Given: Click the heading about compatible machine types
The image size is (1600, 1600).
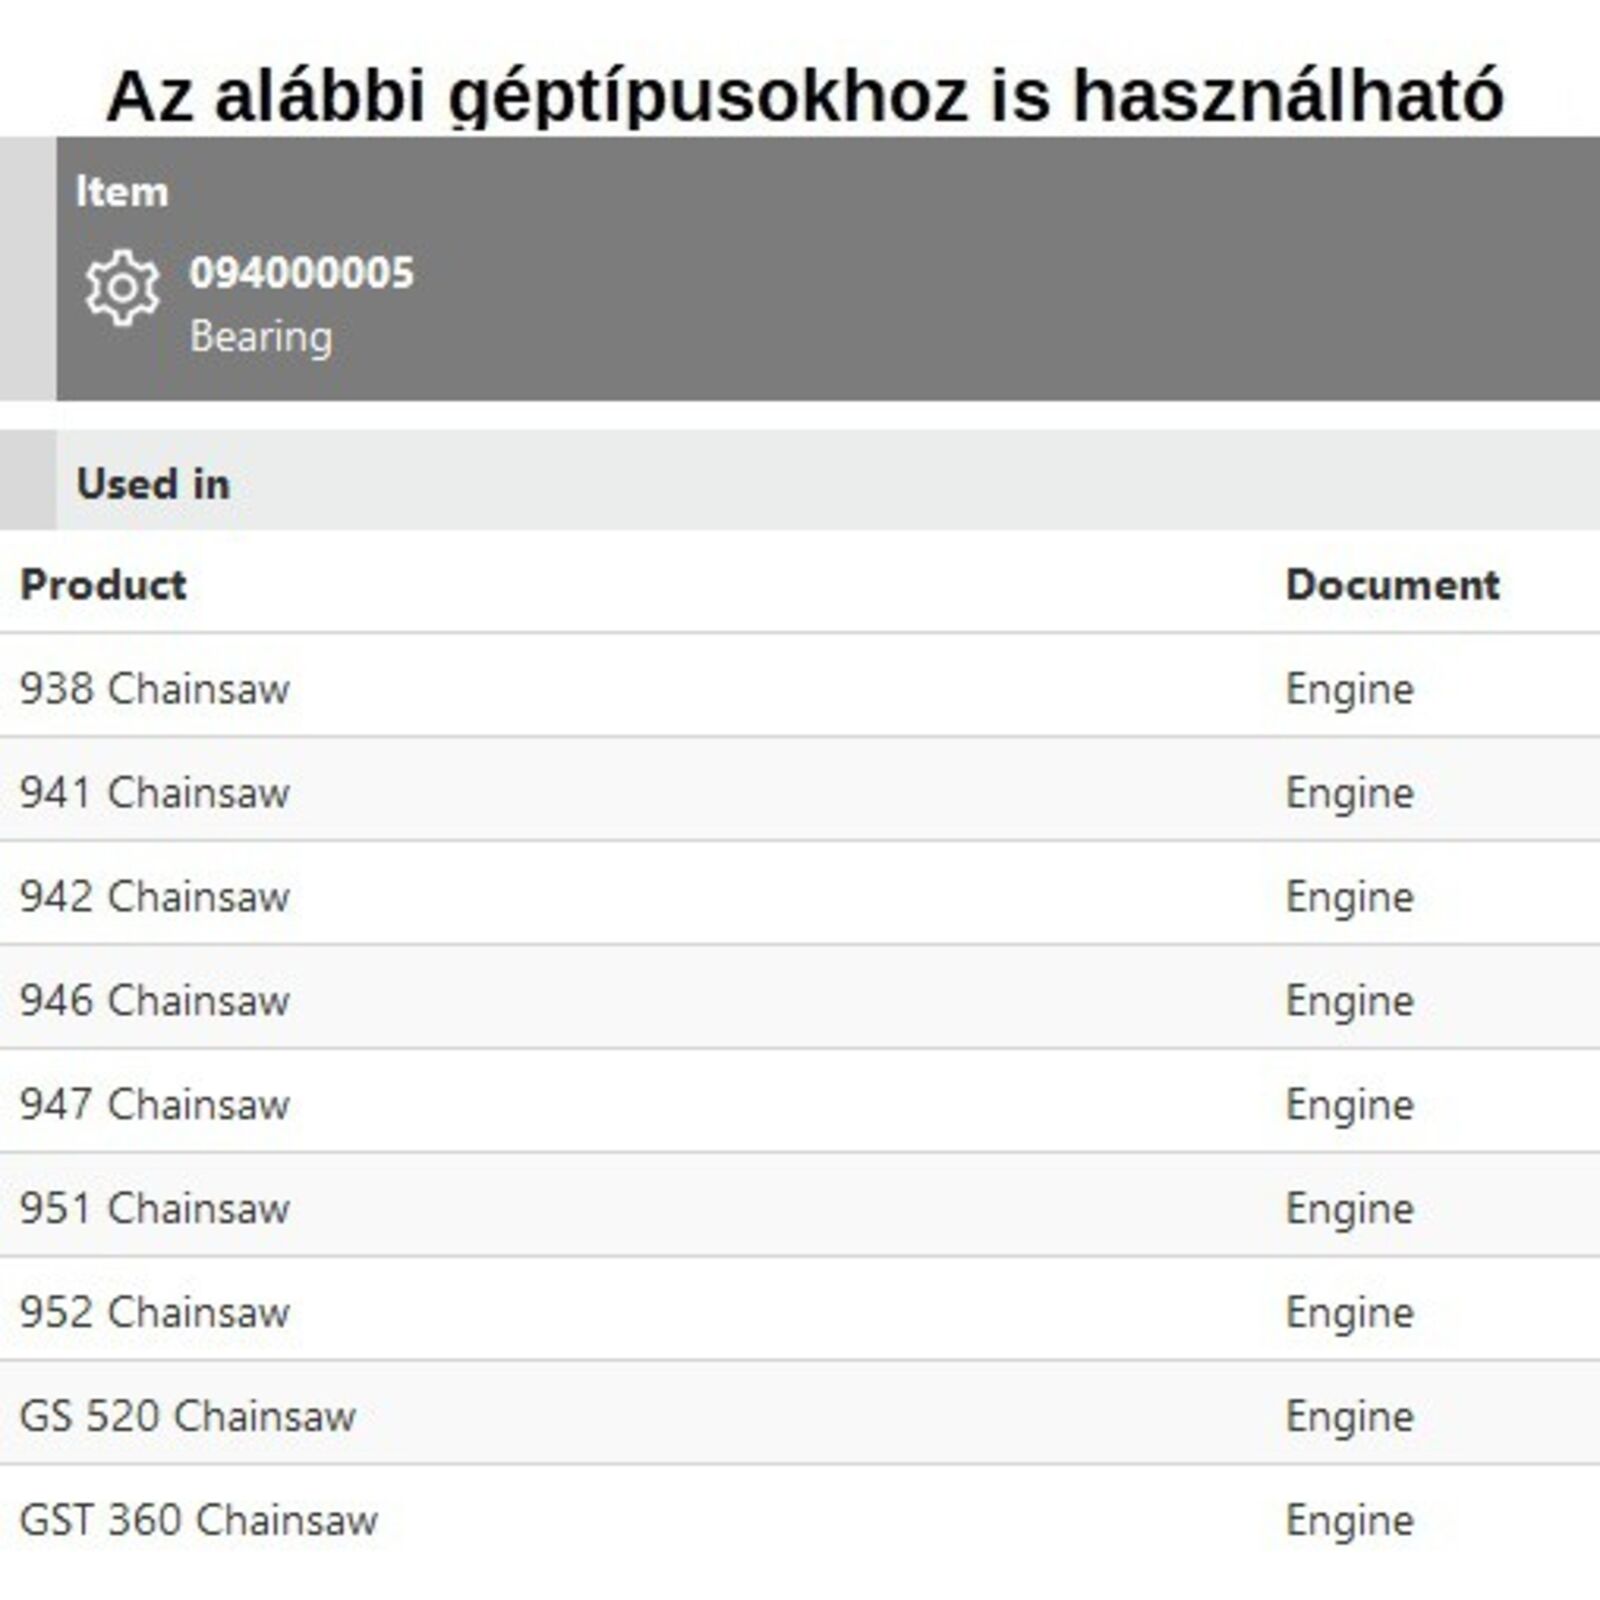Looking at the screenshot, I should (x=804, y=96).
